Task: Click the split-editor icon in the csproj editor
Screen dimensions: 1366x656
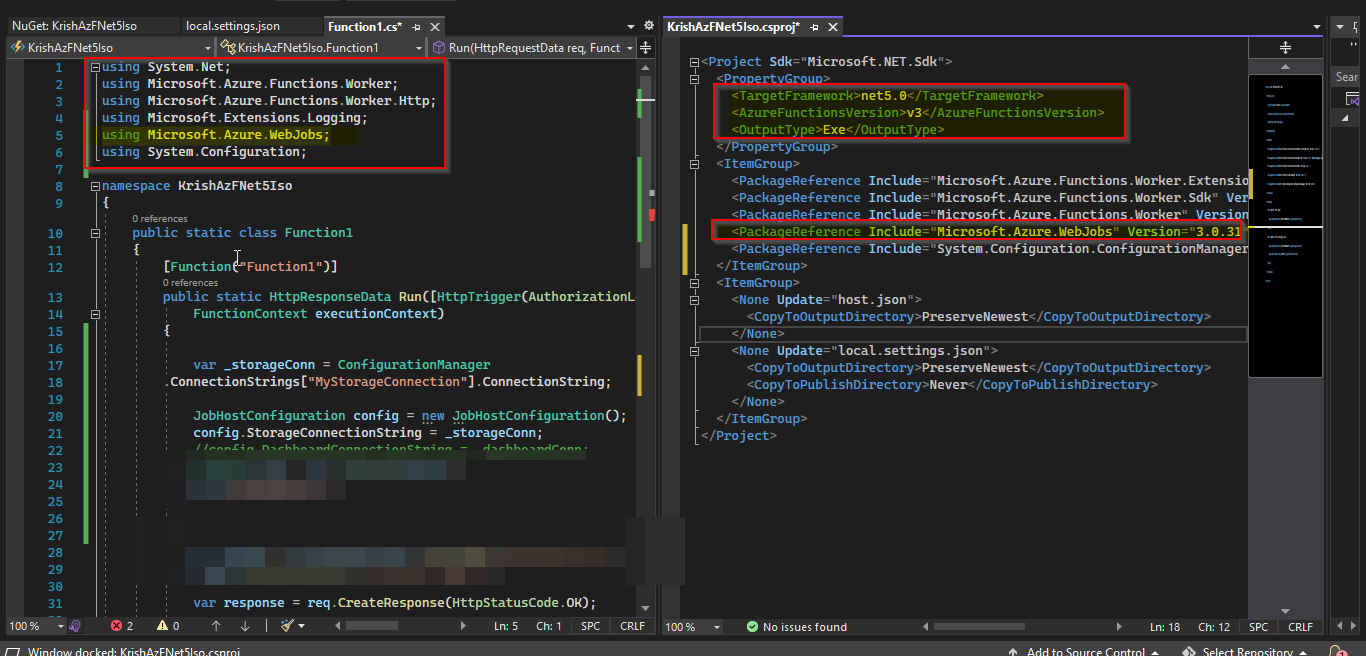Action: (x=1286, y=48)
